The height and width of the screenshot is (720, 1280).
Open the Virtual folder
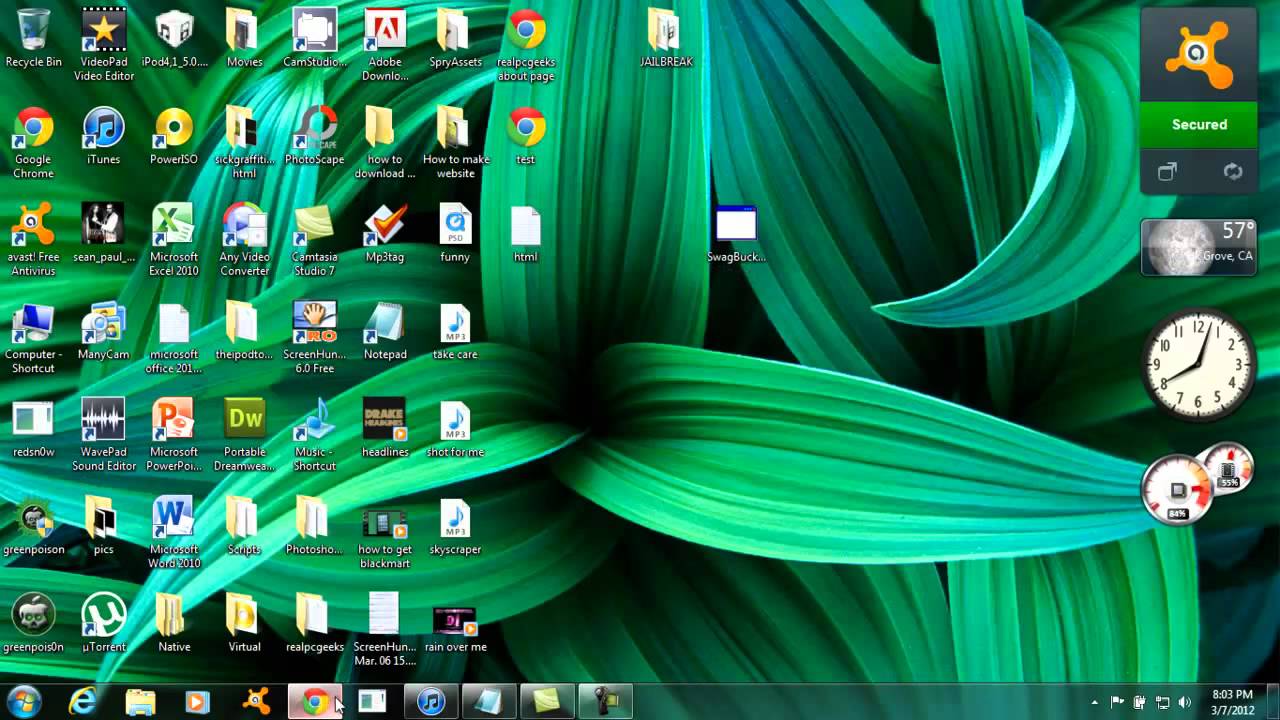click(x=244, y=624)
